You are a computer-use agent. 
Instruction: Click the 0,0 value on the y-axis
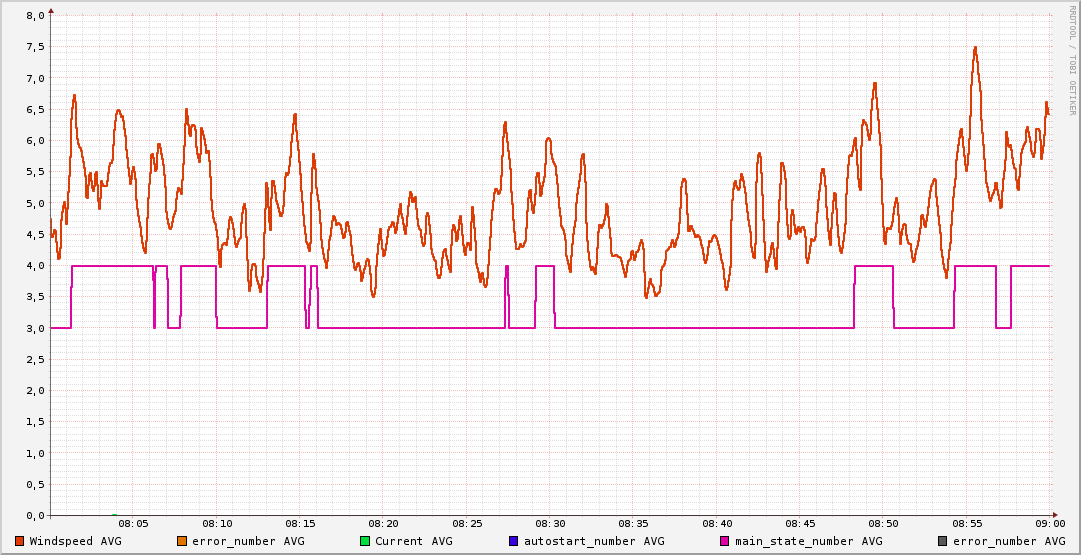[x=34, y=516]
